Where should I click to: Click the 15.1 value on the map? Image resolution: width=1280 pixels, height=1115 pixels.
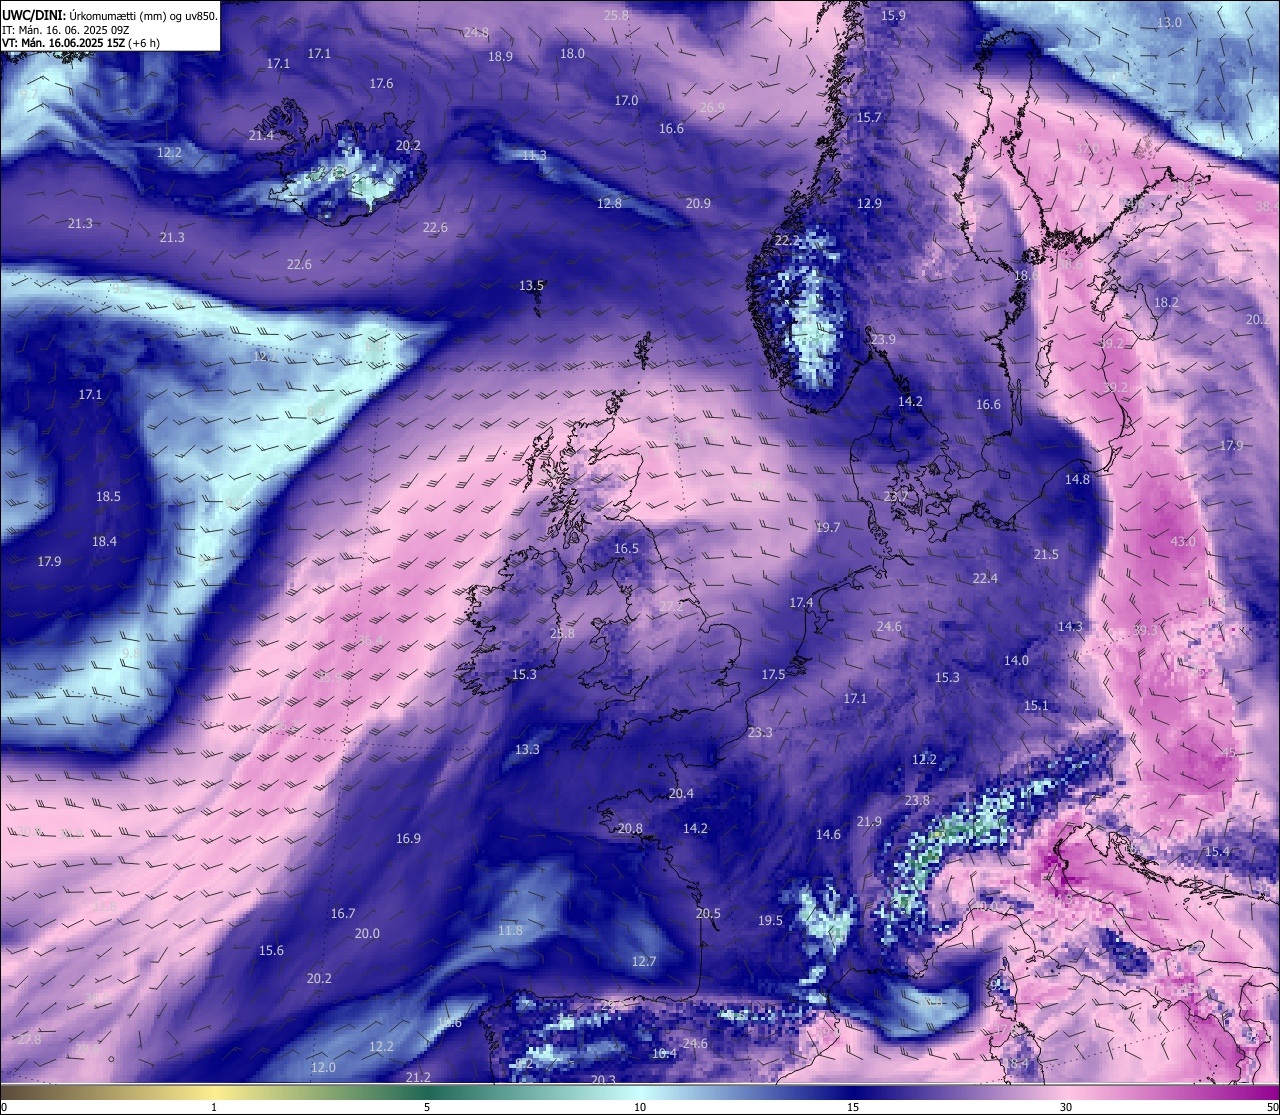coord(1036,705)
